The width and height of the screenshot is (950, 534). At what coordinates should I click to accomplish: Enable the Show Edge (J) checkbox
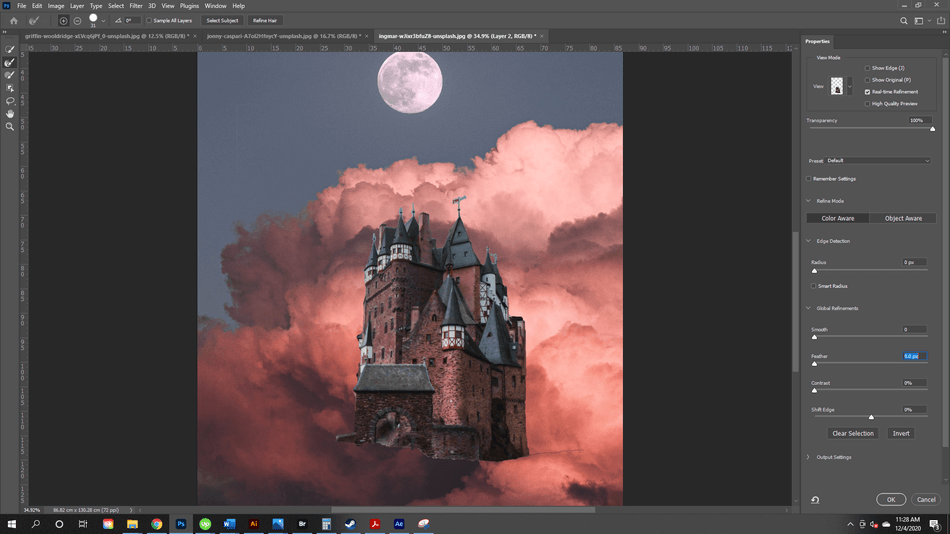click(x=867, y=68)
